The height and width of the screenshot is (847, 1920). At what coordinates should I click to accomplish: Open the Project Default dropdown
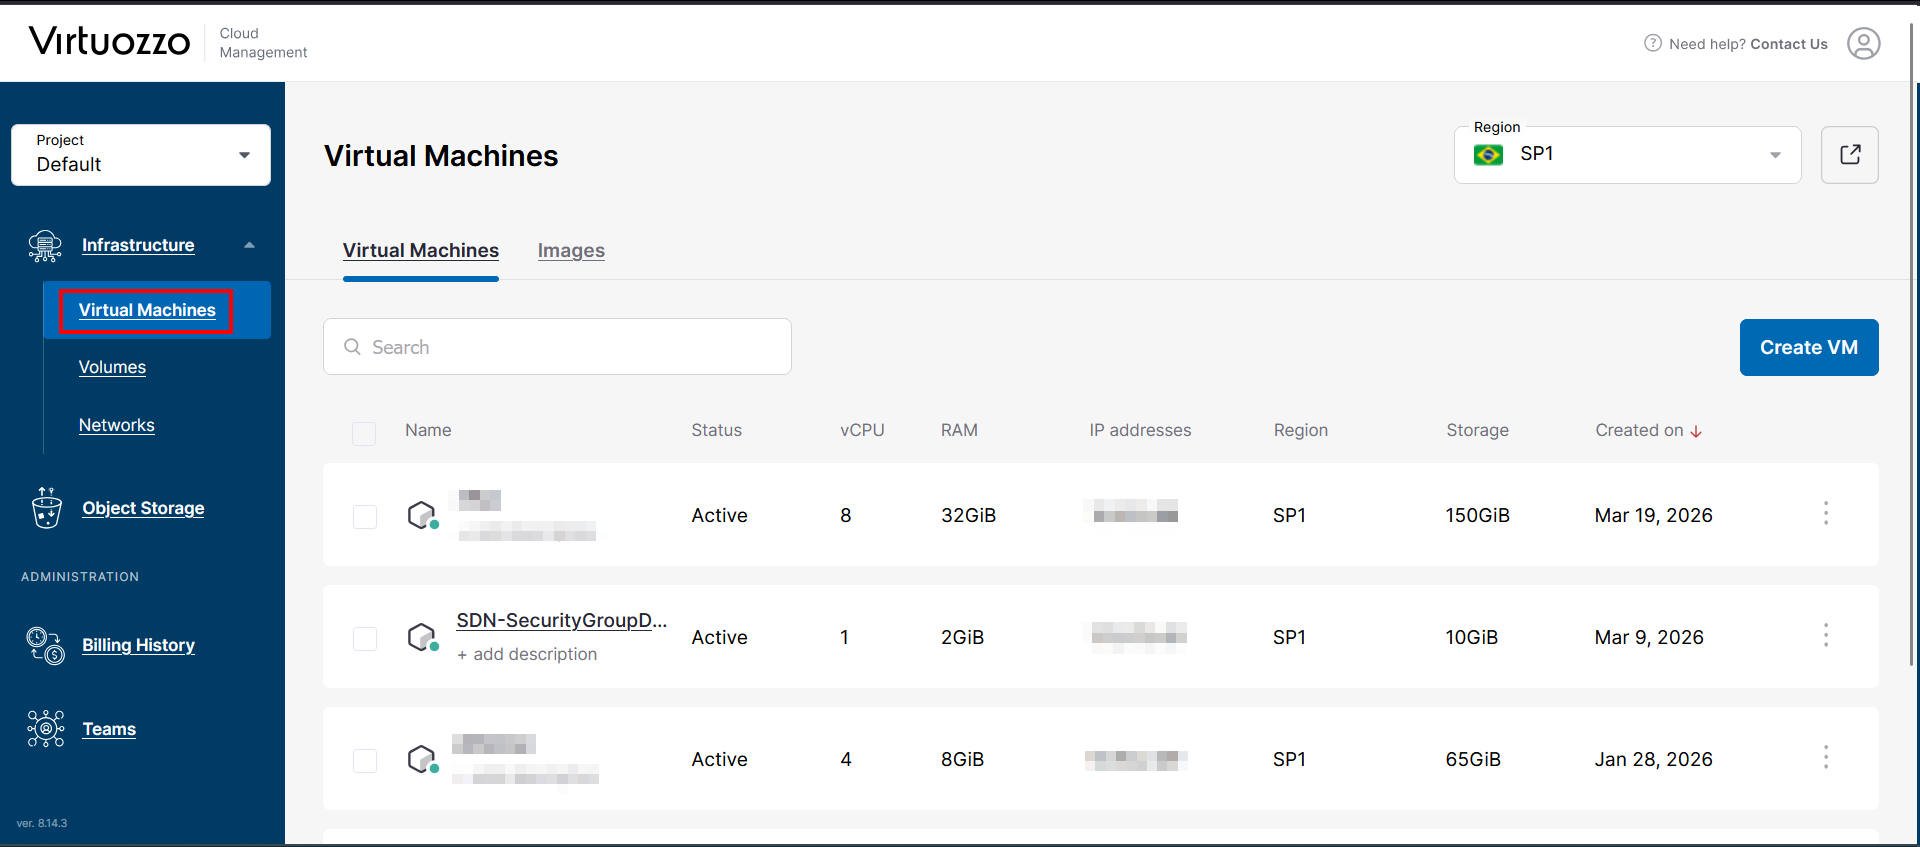point(141,155)
